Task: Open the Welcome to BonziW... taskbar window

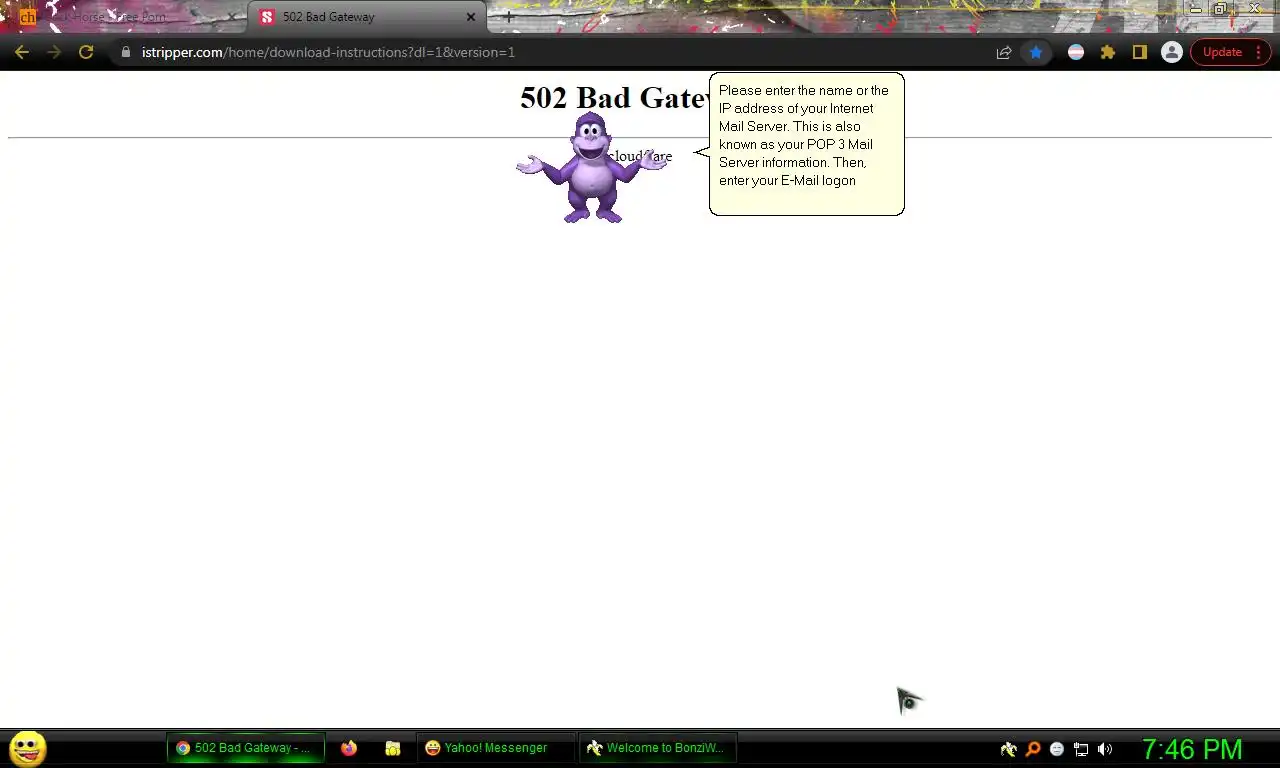Action: 657,748
